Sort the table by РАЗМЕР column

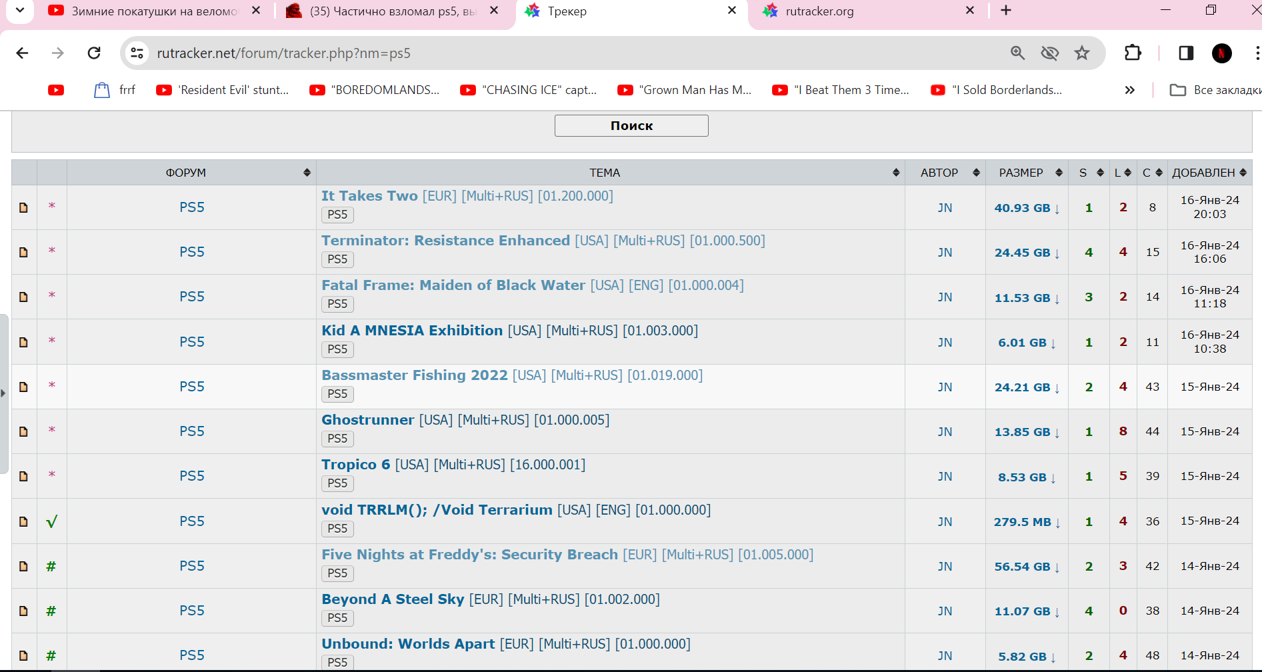point(1021,173)
